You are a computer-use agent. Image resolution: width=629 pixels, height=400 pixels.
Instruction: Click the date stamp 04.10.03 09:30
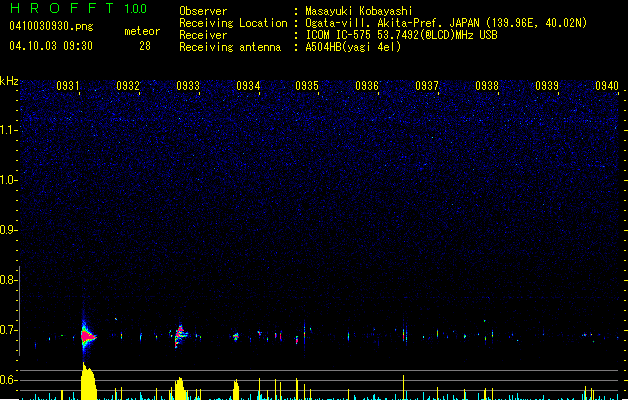coord(51,46)
